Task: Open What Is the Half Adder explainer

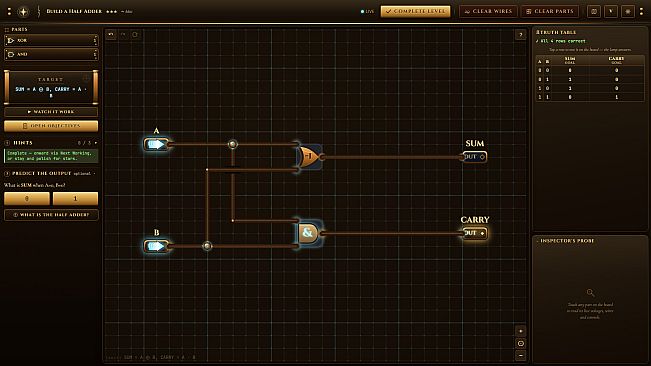Action: pyautogui.click(x=51, y=215)
